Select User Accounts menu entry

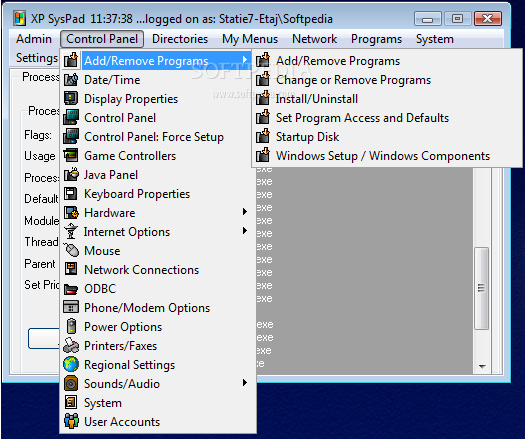click(x=157, y=422)
